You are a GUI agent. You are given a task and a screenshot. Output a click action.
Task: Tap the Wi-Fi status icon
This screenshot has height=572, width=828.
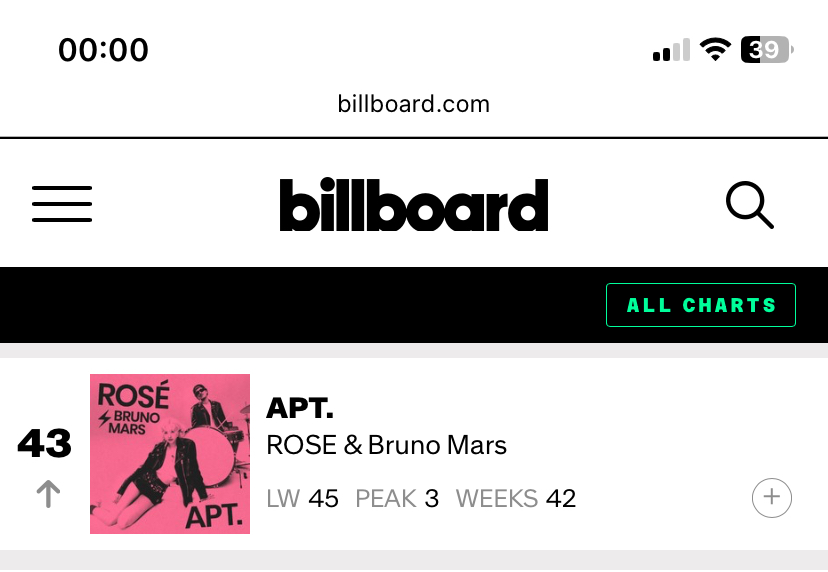point(715,50)
